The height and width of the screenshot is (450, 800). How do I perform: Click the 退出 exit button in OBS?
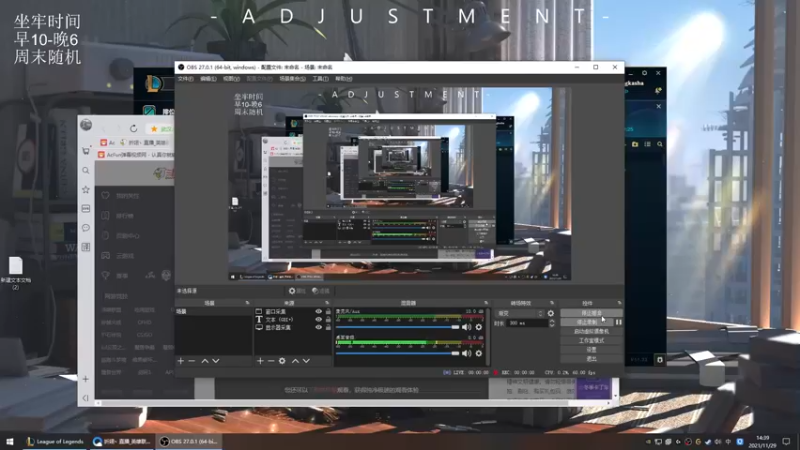coord(591,359)
